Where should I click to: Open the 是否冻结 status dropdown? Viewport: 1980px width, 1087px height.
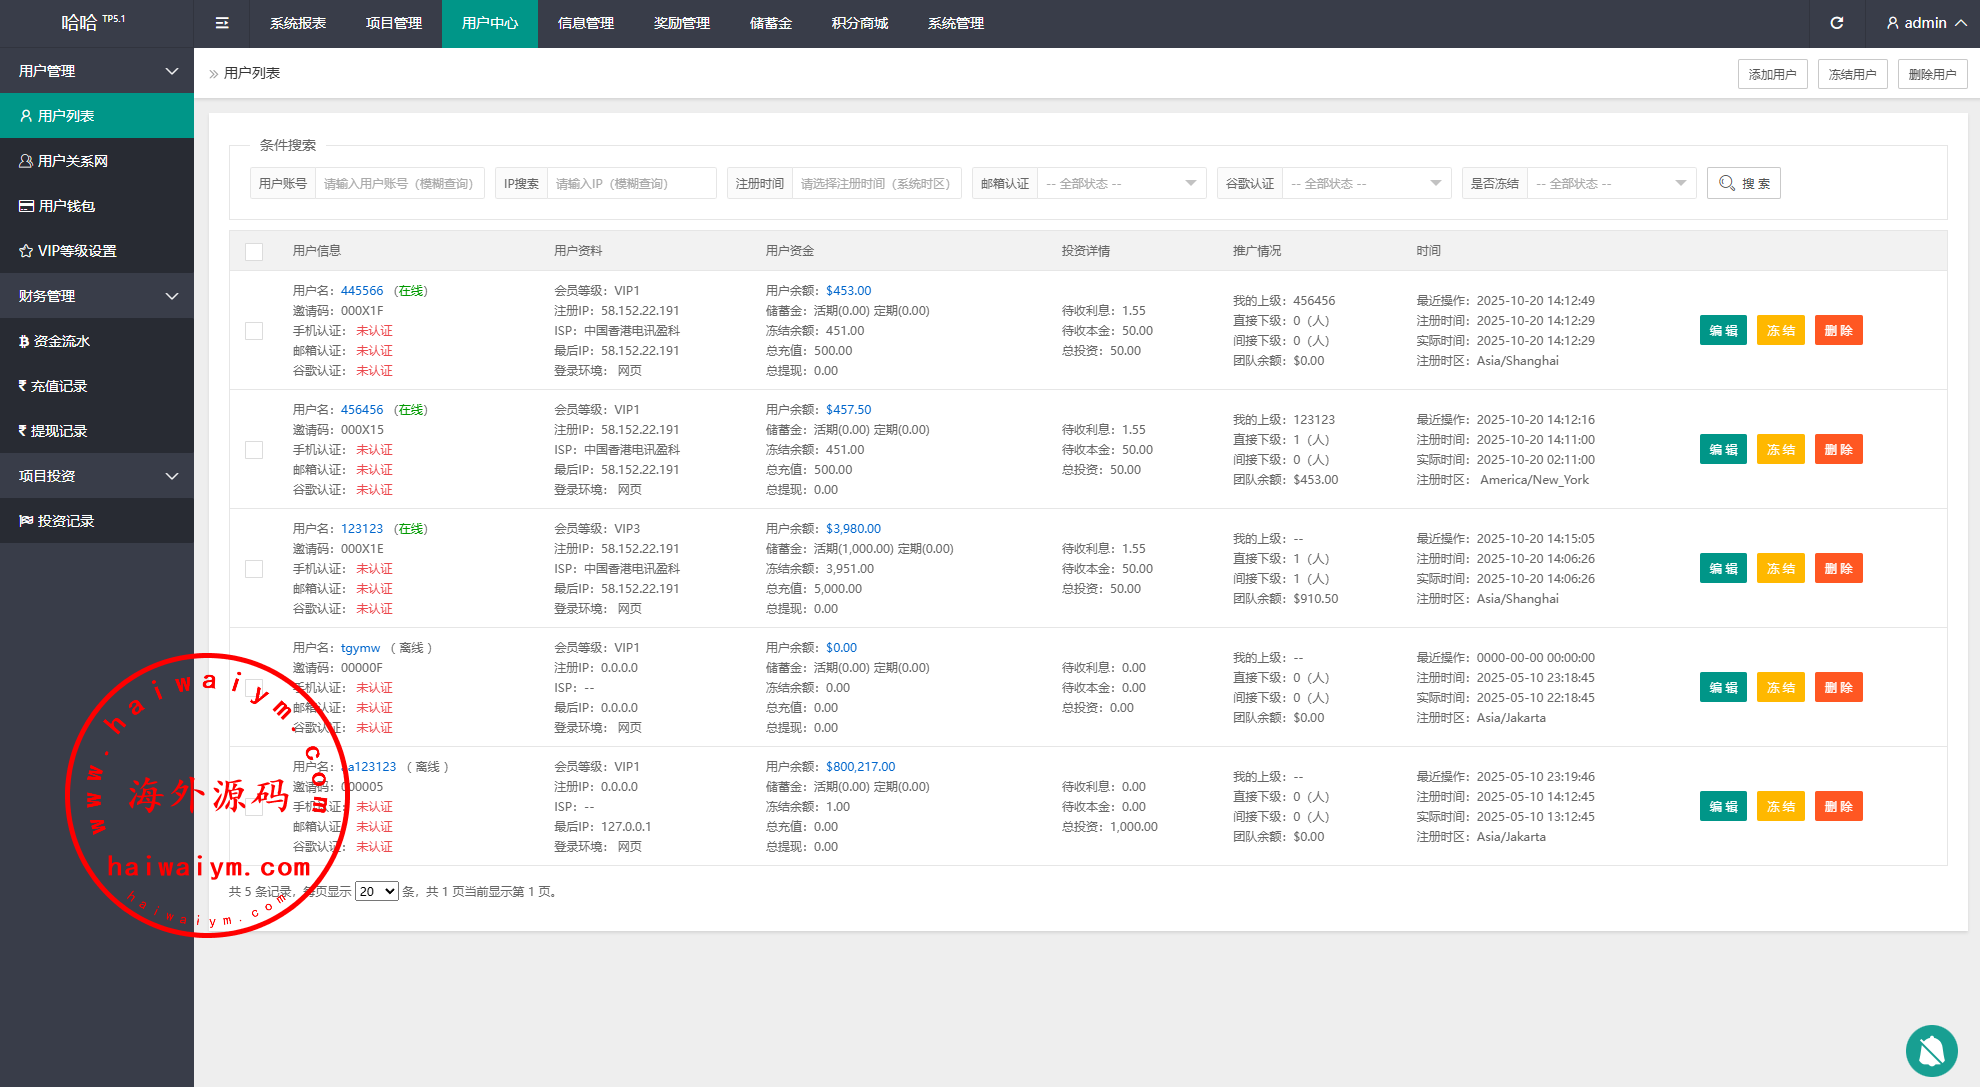(x=1610, y=183)
